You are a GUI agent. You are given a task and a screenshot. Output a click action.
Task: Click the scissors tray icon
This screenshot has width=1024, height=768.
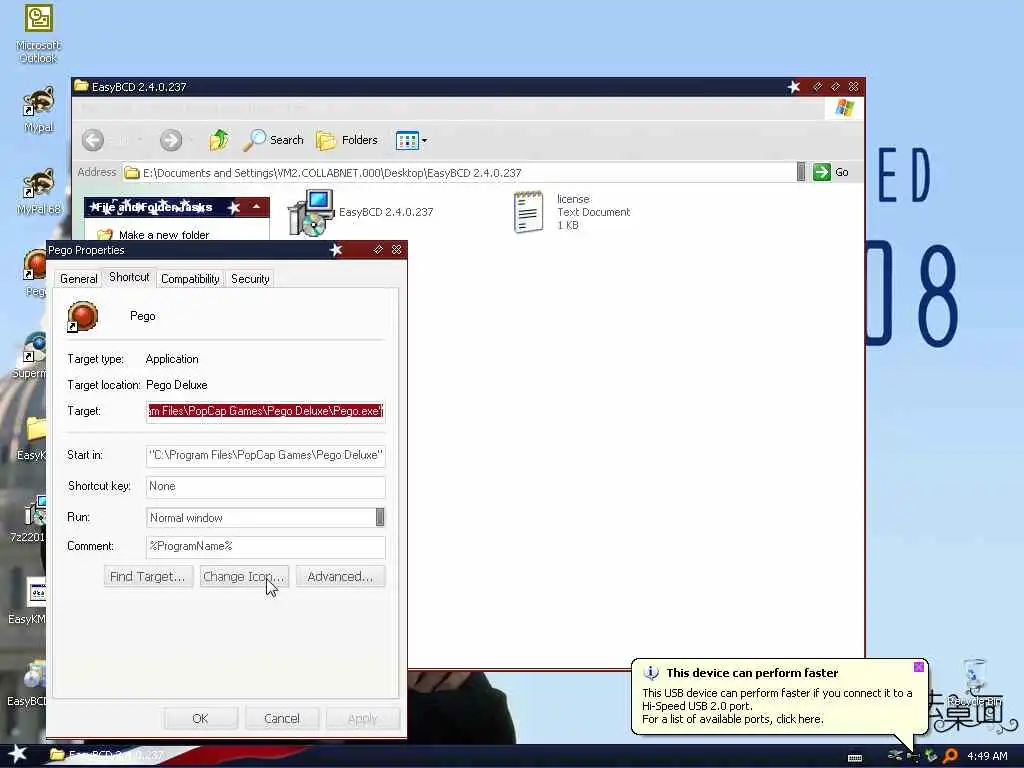click(x=895, y=756)
